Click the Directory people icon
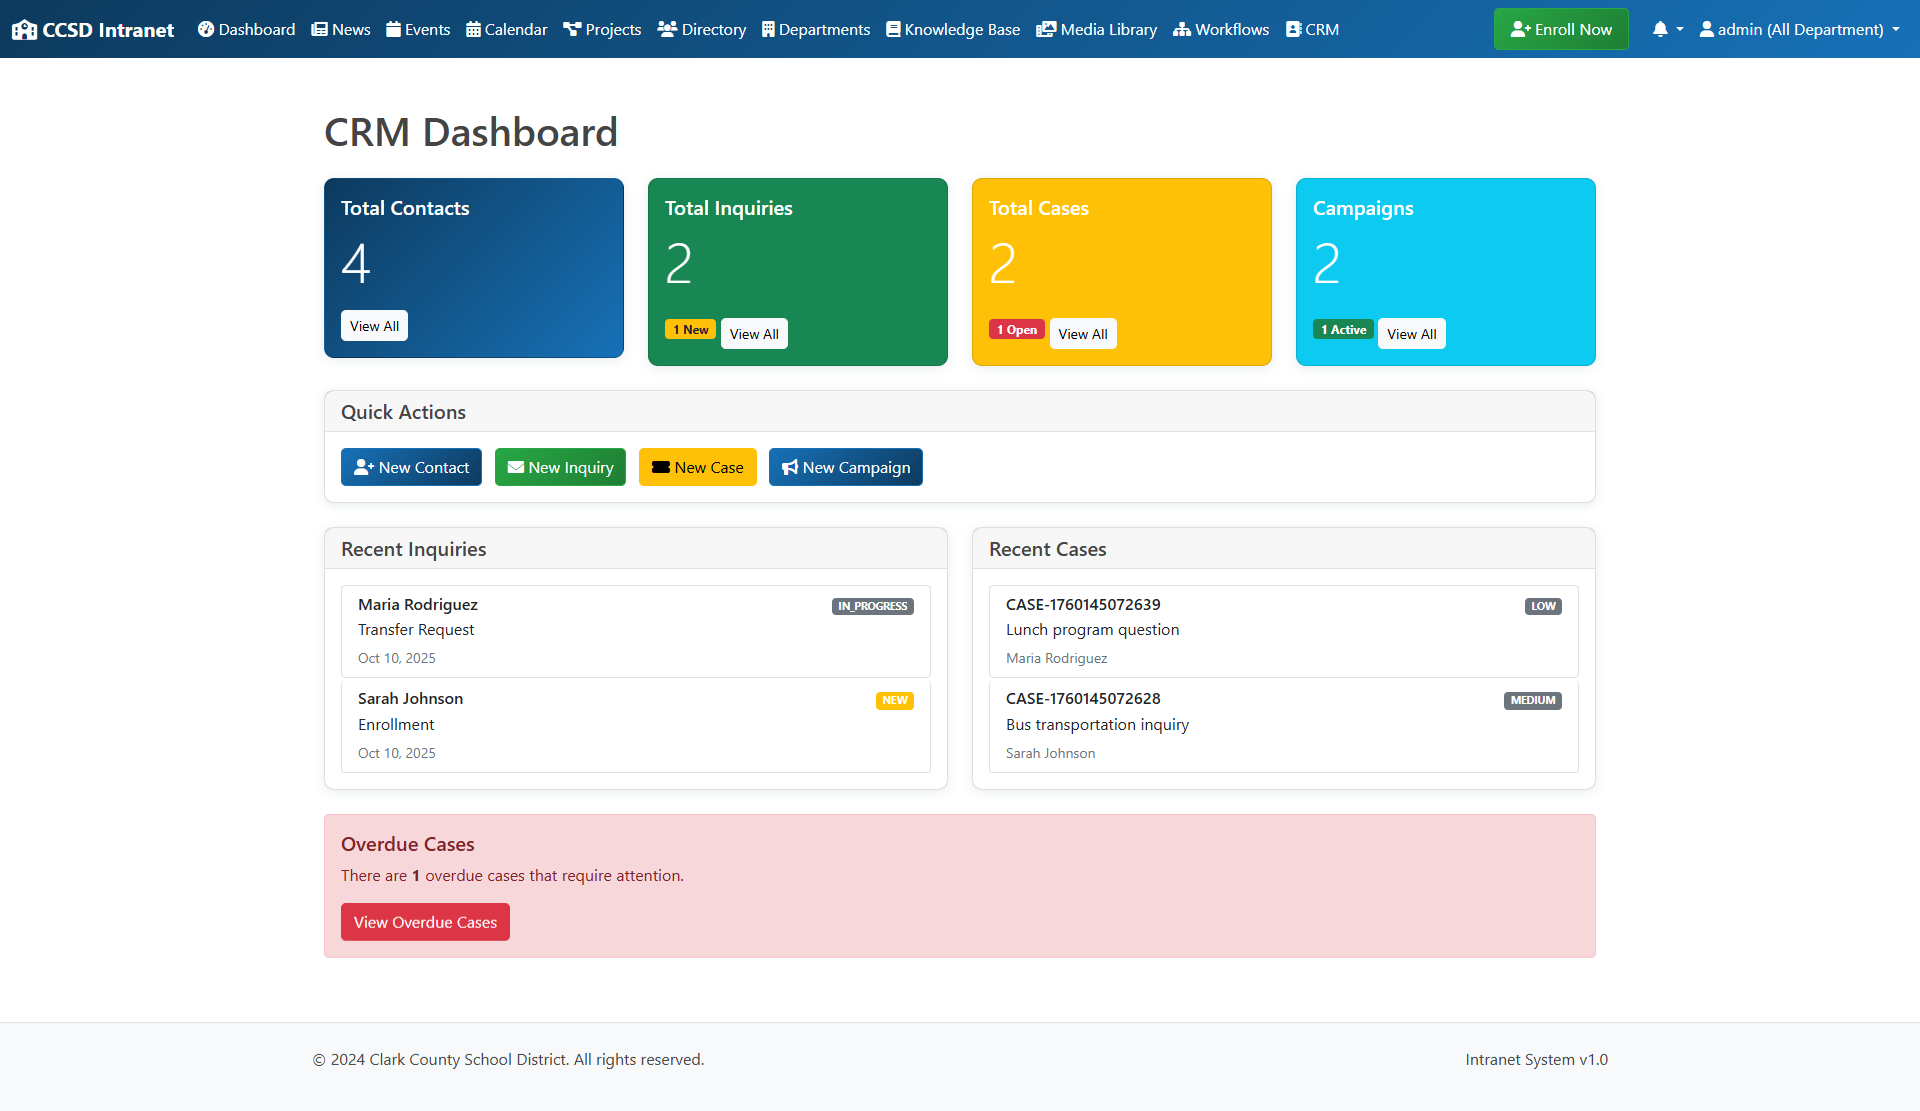The image size is (1920, 1111). click(667, 30)
